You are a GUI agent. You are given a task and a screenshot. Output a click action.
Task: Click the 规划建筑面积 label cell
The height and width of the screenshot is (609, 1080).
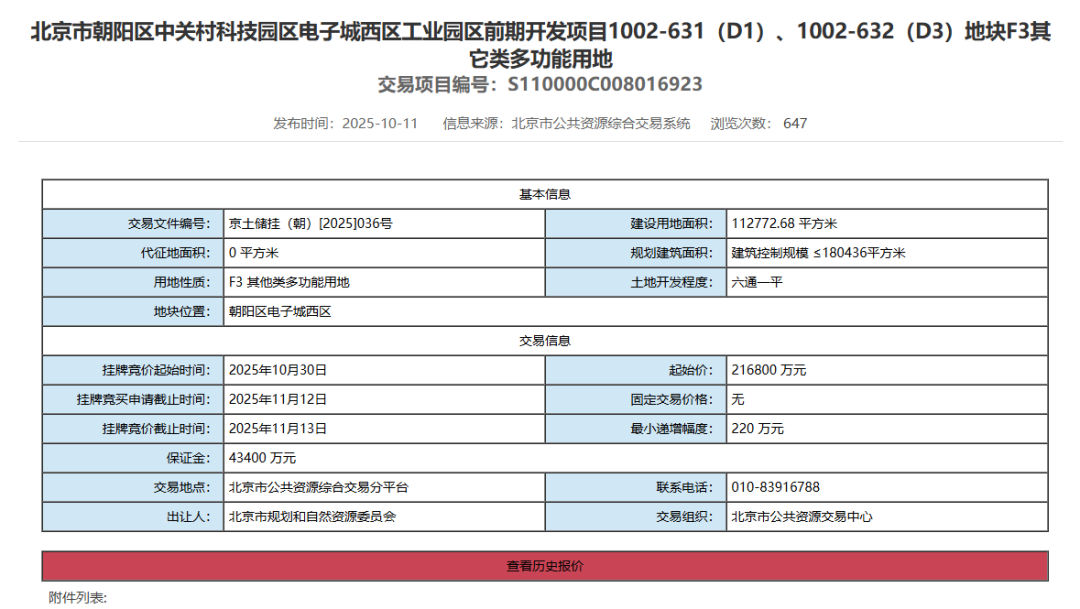click(636, 253)
